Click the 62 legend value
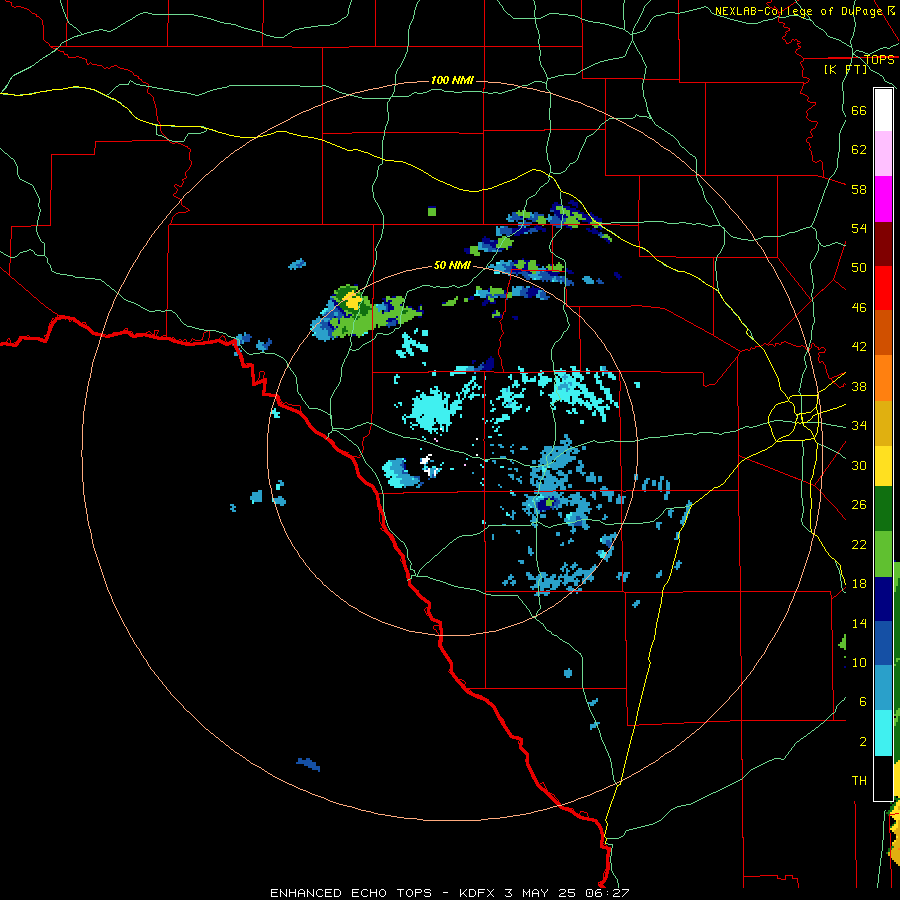 click(x=859, y=150)
